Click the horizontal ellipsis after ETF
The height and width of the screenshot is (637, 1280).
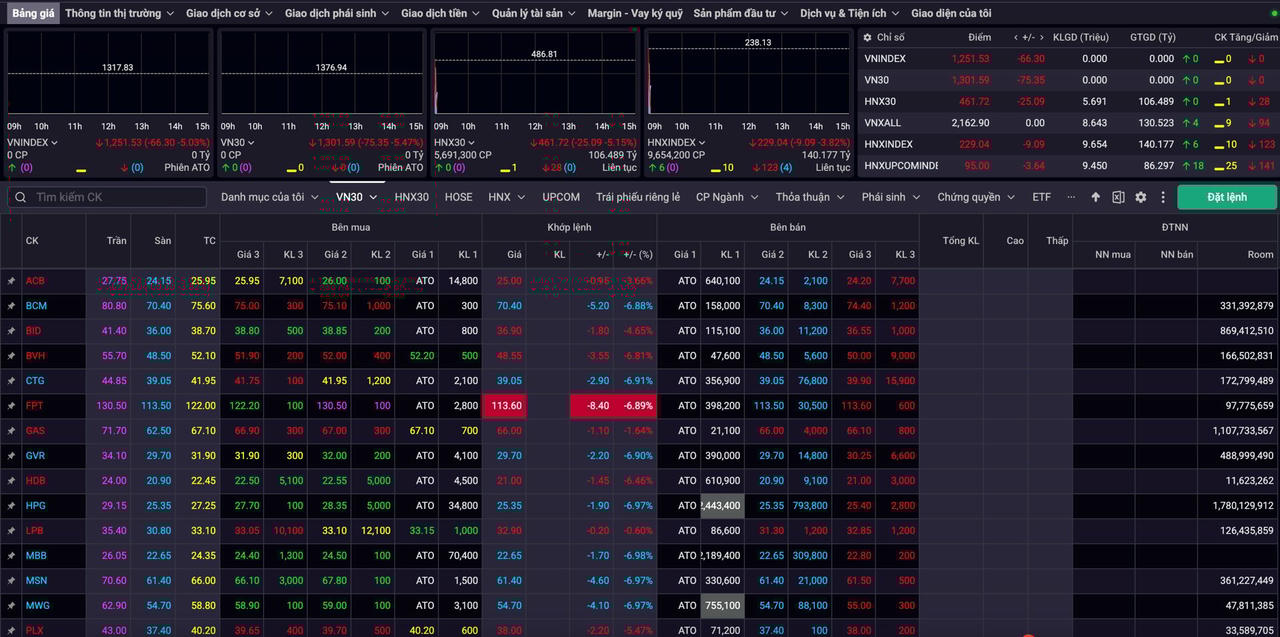pyautogui.click(x=1072, y=197)
